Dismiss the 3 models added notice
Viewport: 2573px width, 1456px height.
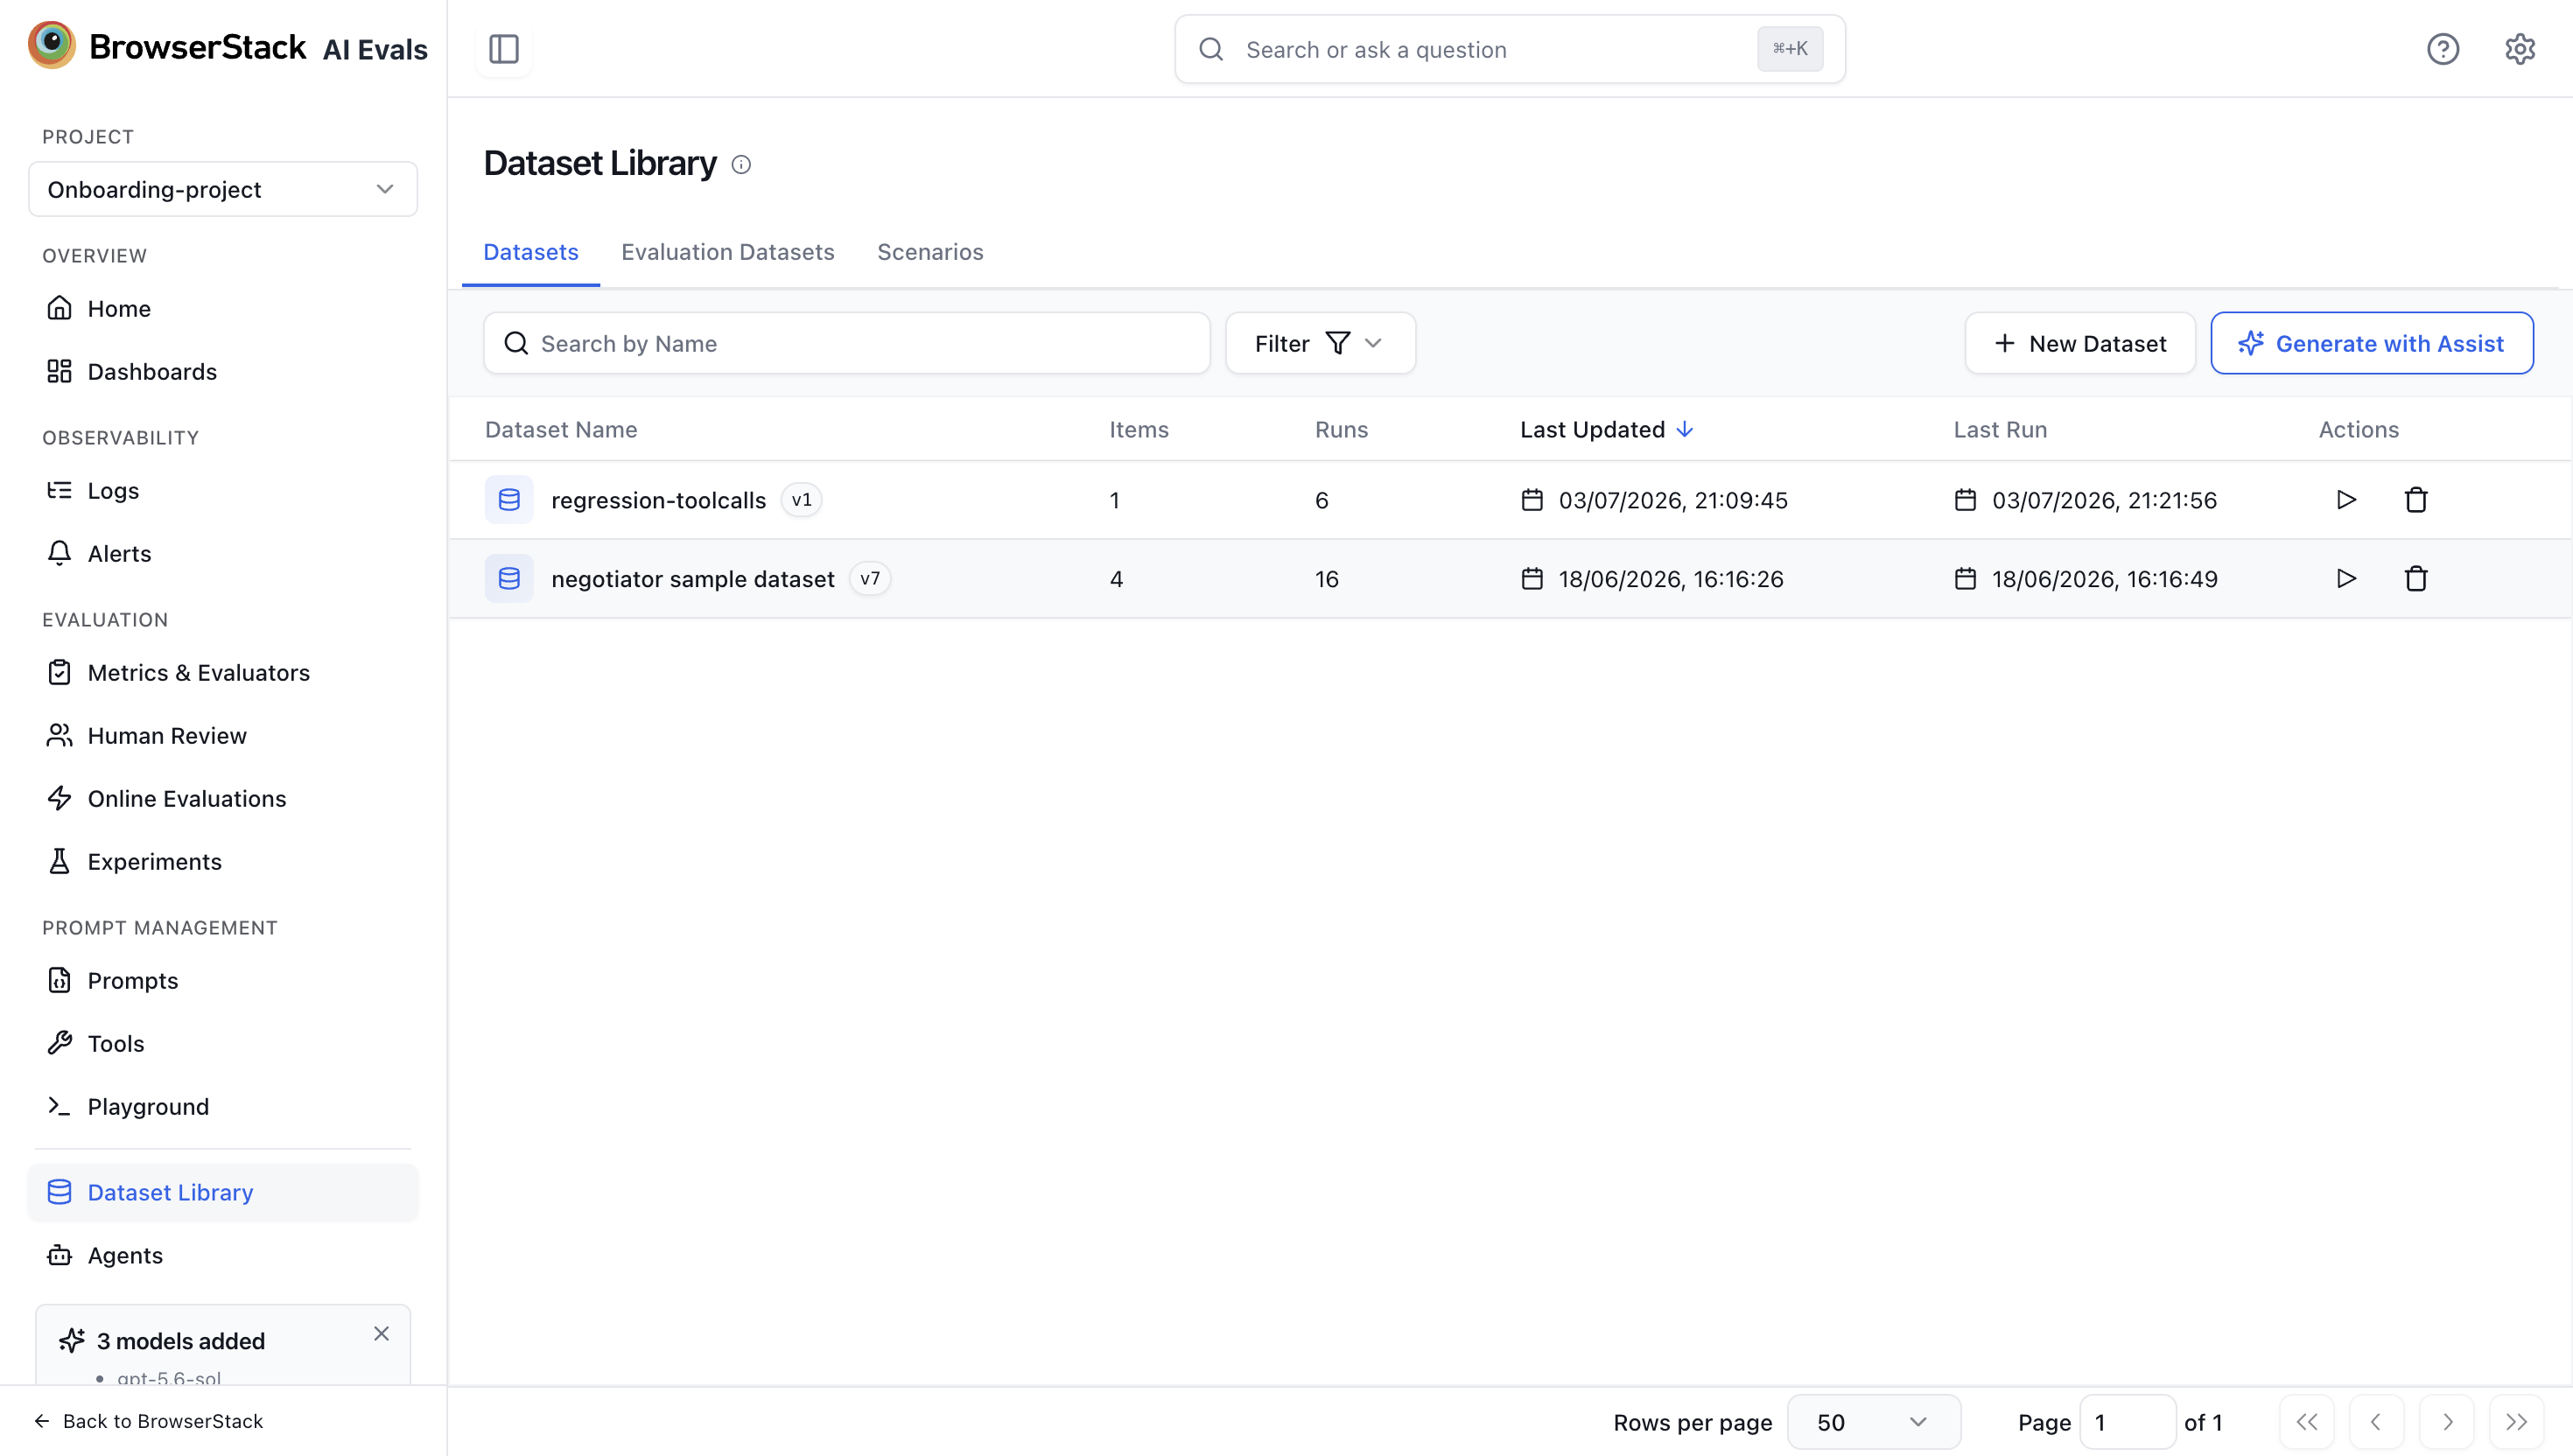tap(381, 1334)
